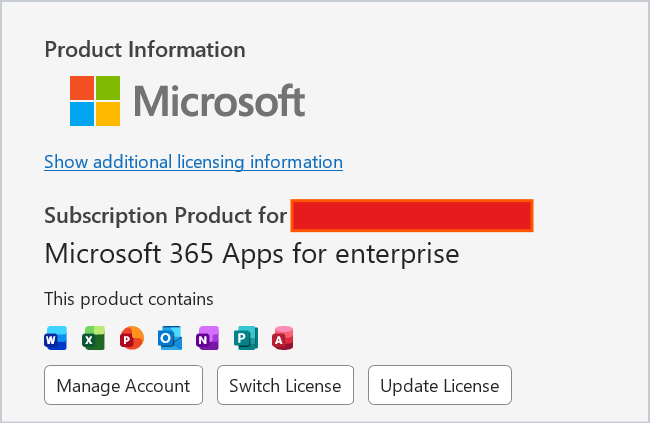Screen dimensions: 650x423
Task: Click the Update License button
Action: 440,385
